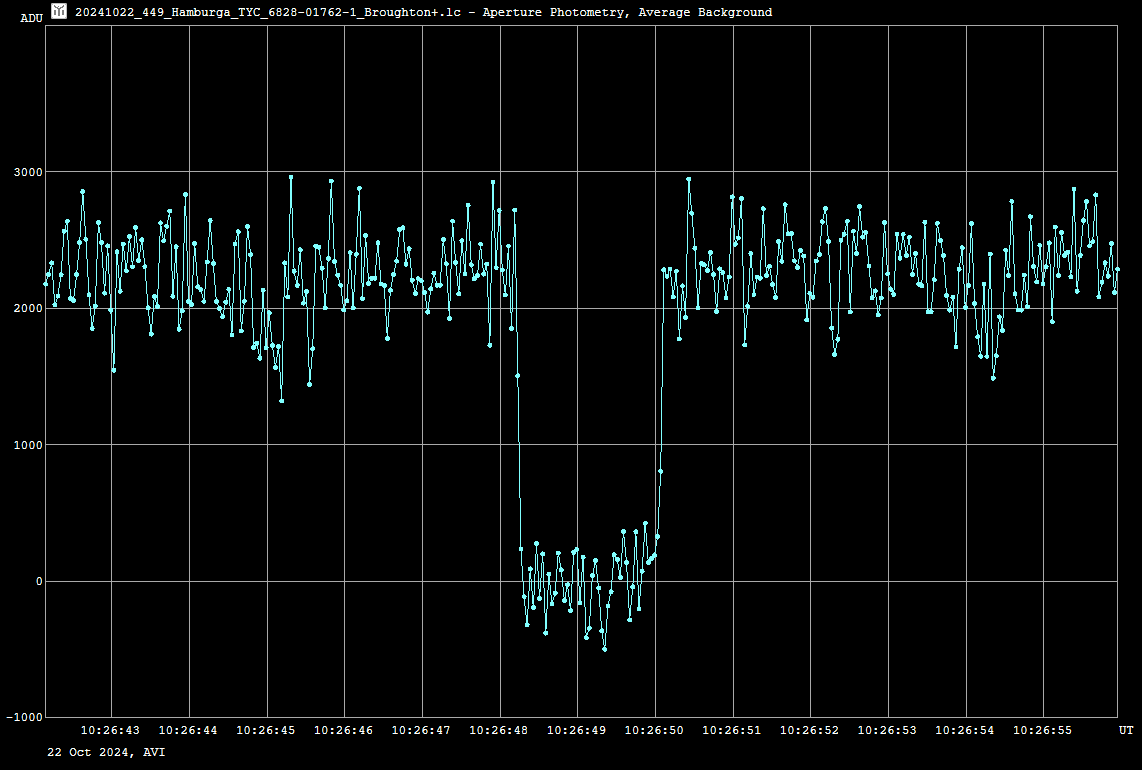Click the Hamburga light curve file title
1142x770 pixels.
424,12
